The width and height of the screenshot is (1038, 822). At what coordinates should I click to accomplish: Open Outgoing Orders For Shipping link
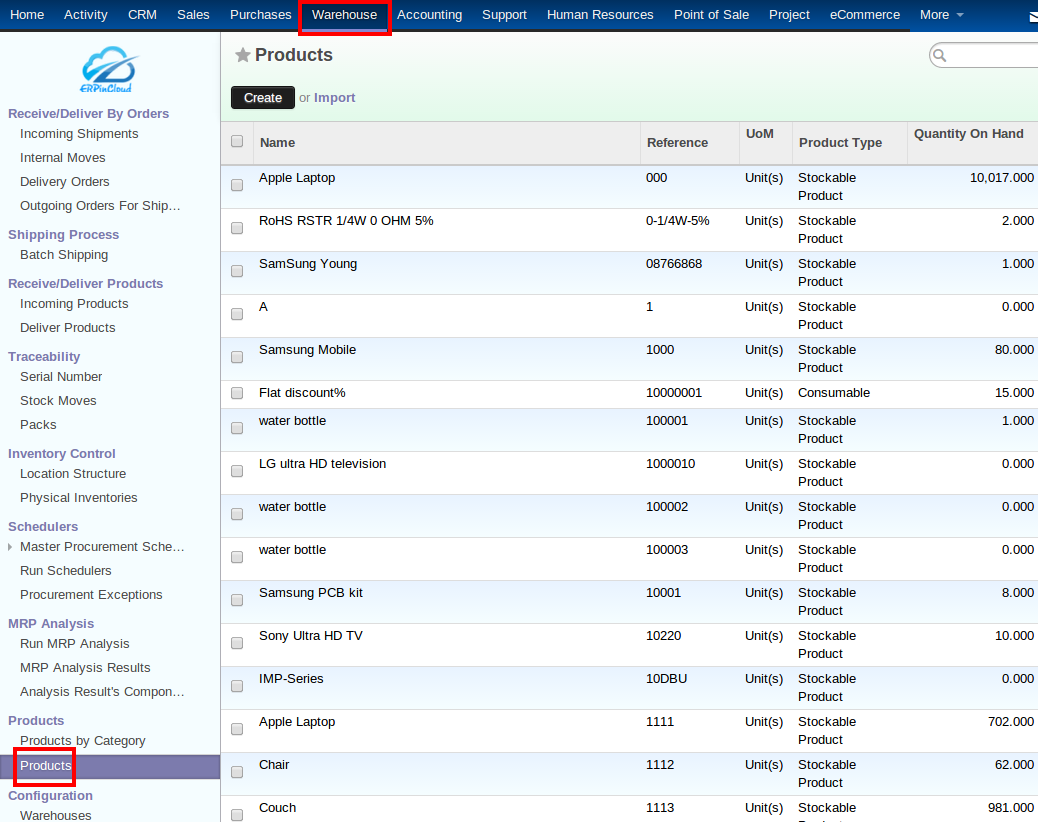pos(100,205)
